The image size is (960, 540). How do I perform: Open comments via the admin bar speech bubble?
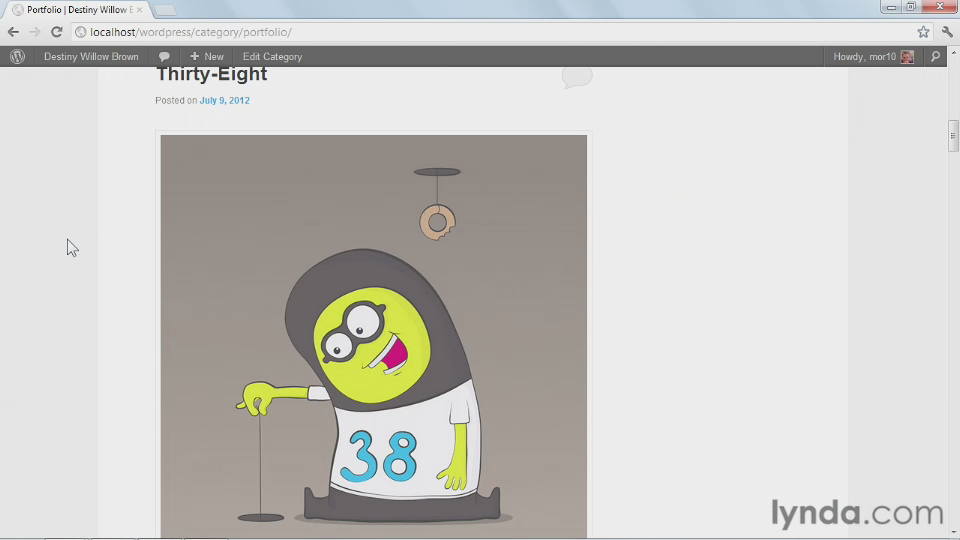coord(164,56)
